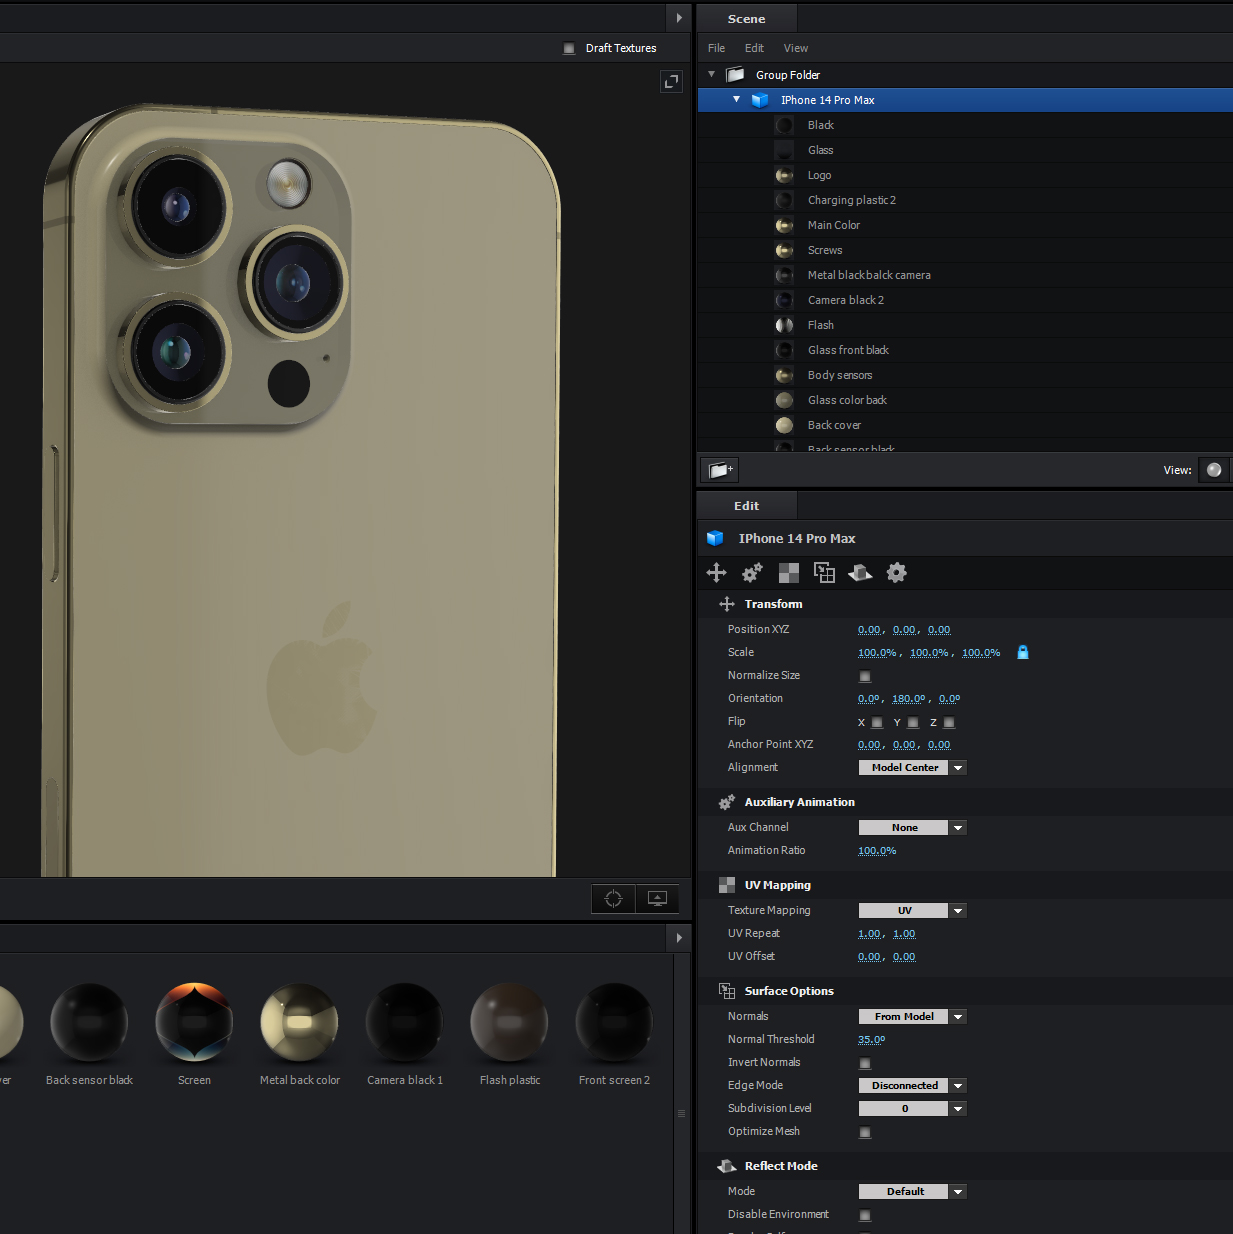Open the Auxiliary Animation gears icon in Edit toolbar
This screenshot has height=1234, width=1233.
(x=752, y=572)
